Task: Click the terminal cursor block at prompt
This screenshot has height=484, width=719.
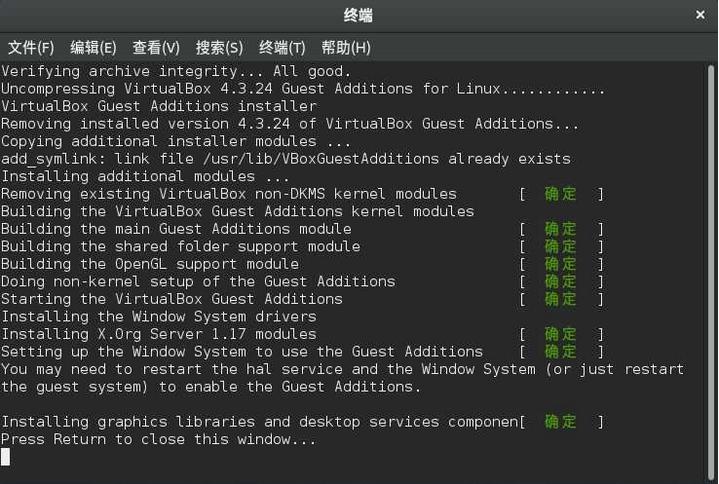Action: point(5,457)
